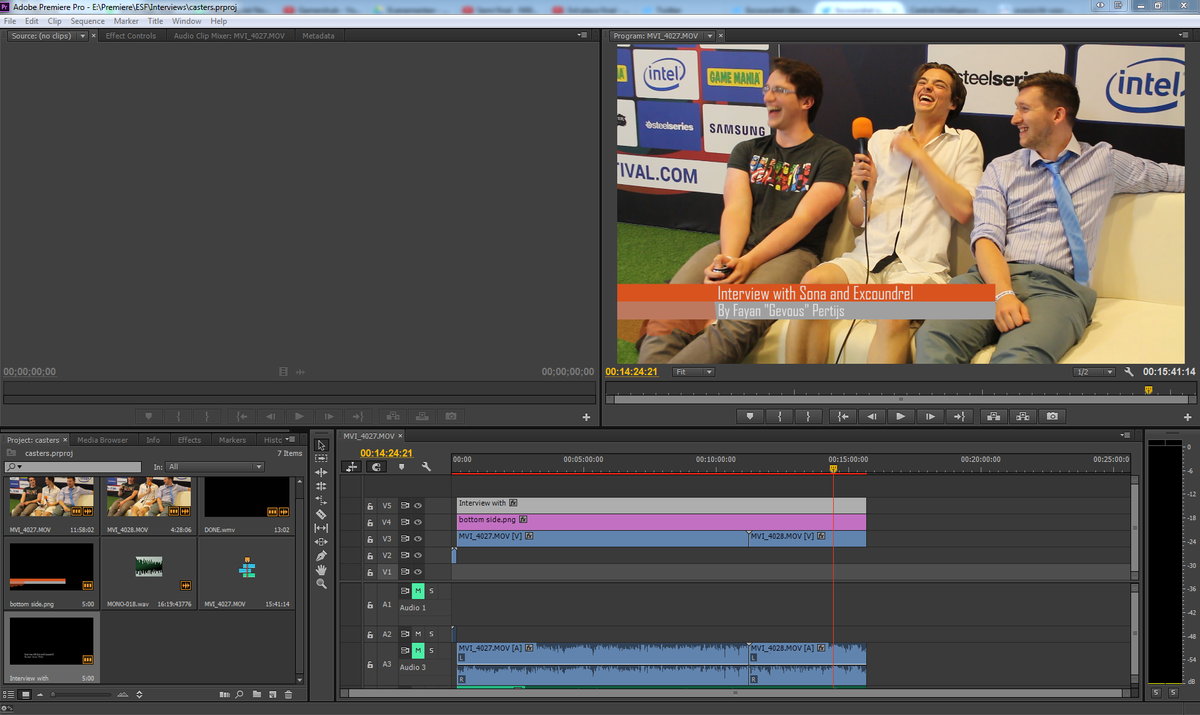The height and width of the screenshot is (715, 1200).
Task: Select the Selection tool arrow
Action: click(321, 445)
